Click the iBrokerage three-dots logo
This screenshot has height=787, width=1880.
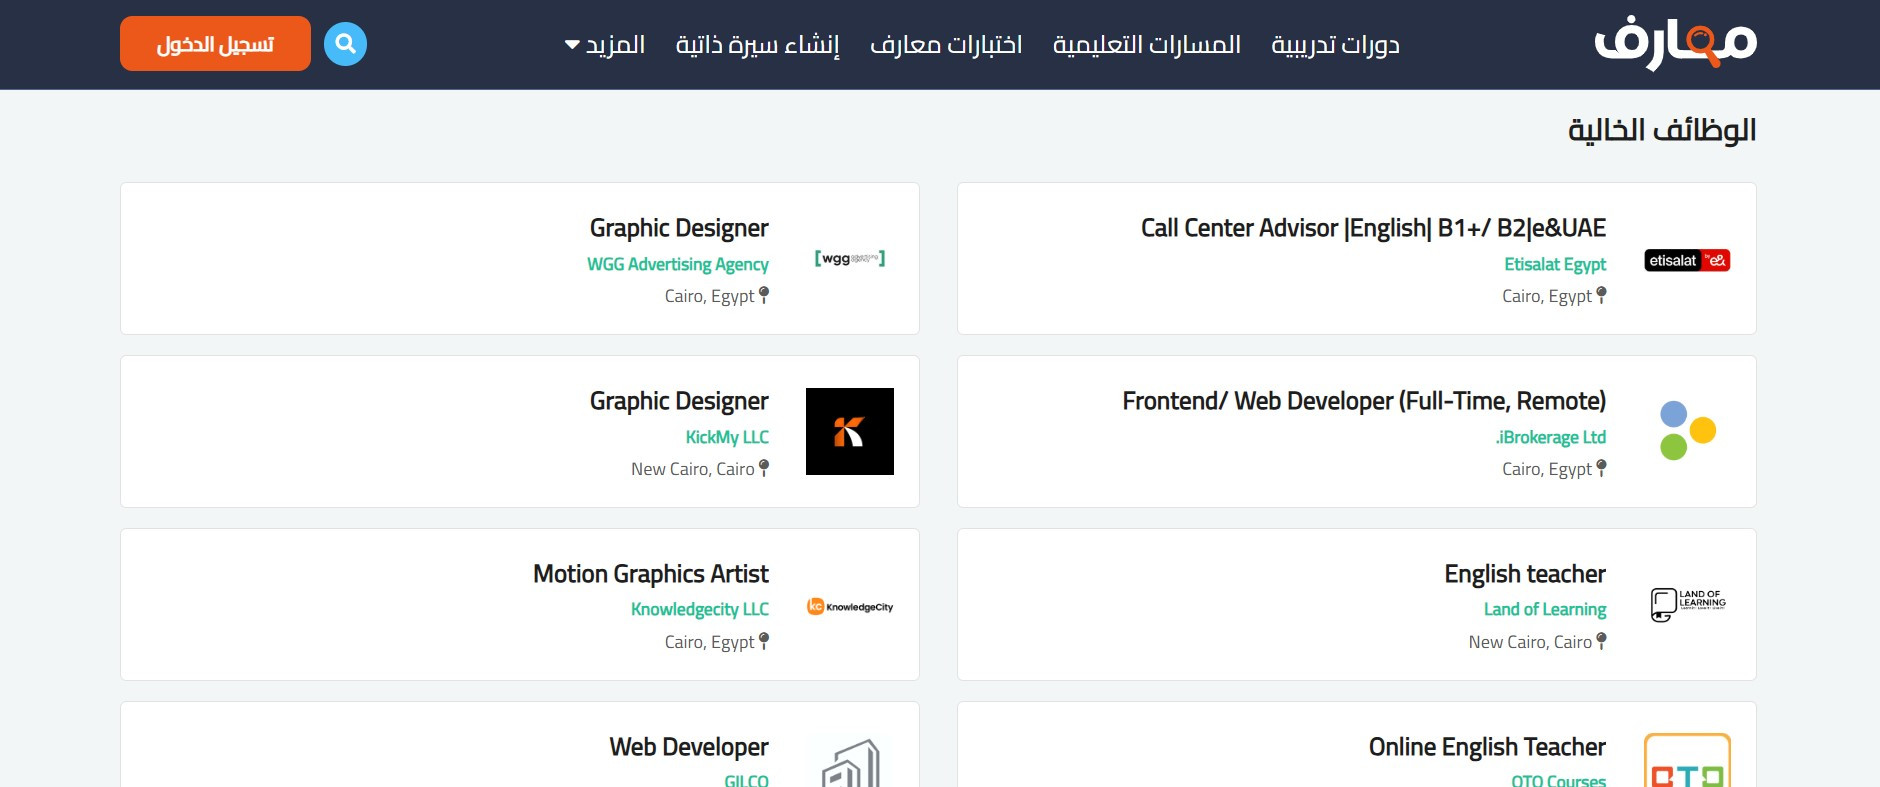[x=1687, y=431]
